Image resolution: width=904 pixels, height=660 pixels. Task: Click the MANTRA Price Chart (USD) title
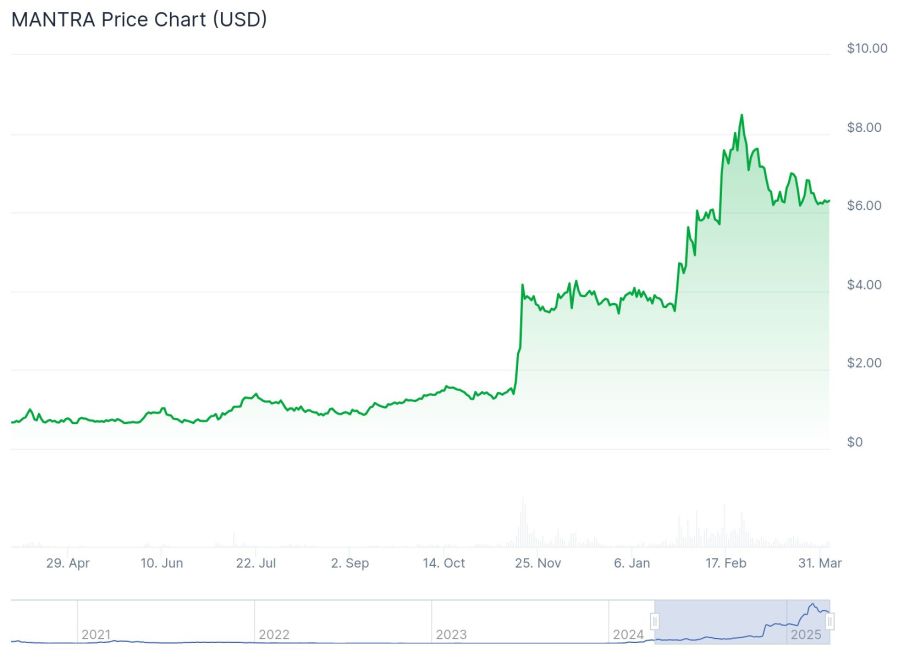click(x=139, y=19)
